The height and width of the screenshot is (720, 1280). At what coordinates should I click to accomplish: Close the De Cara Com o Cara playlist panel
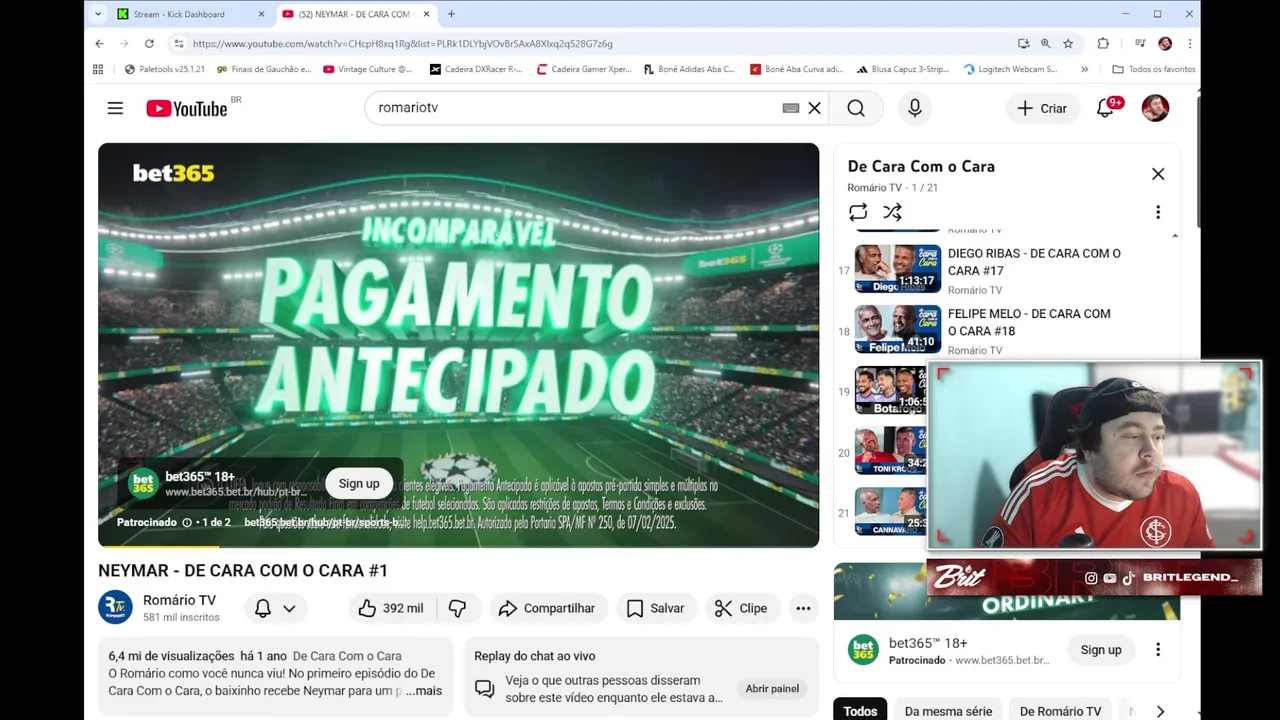coord(1158,174)
